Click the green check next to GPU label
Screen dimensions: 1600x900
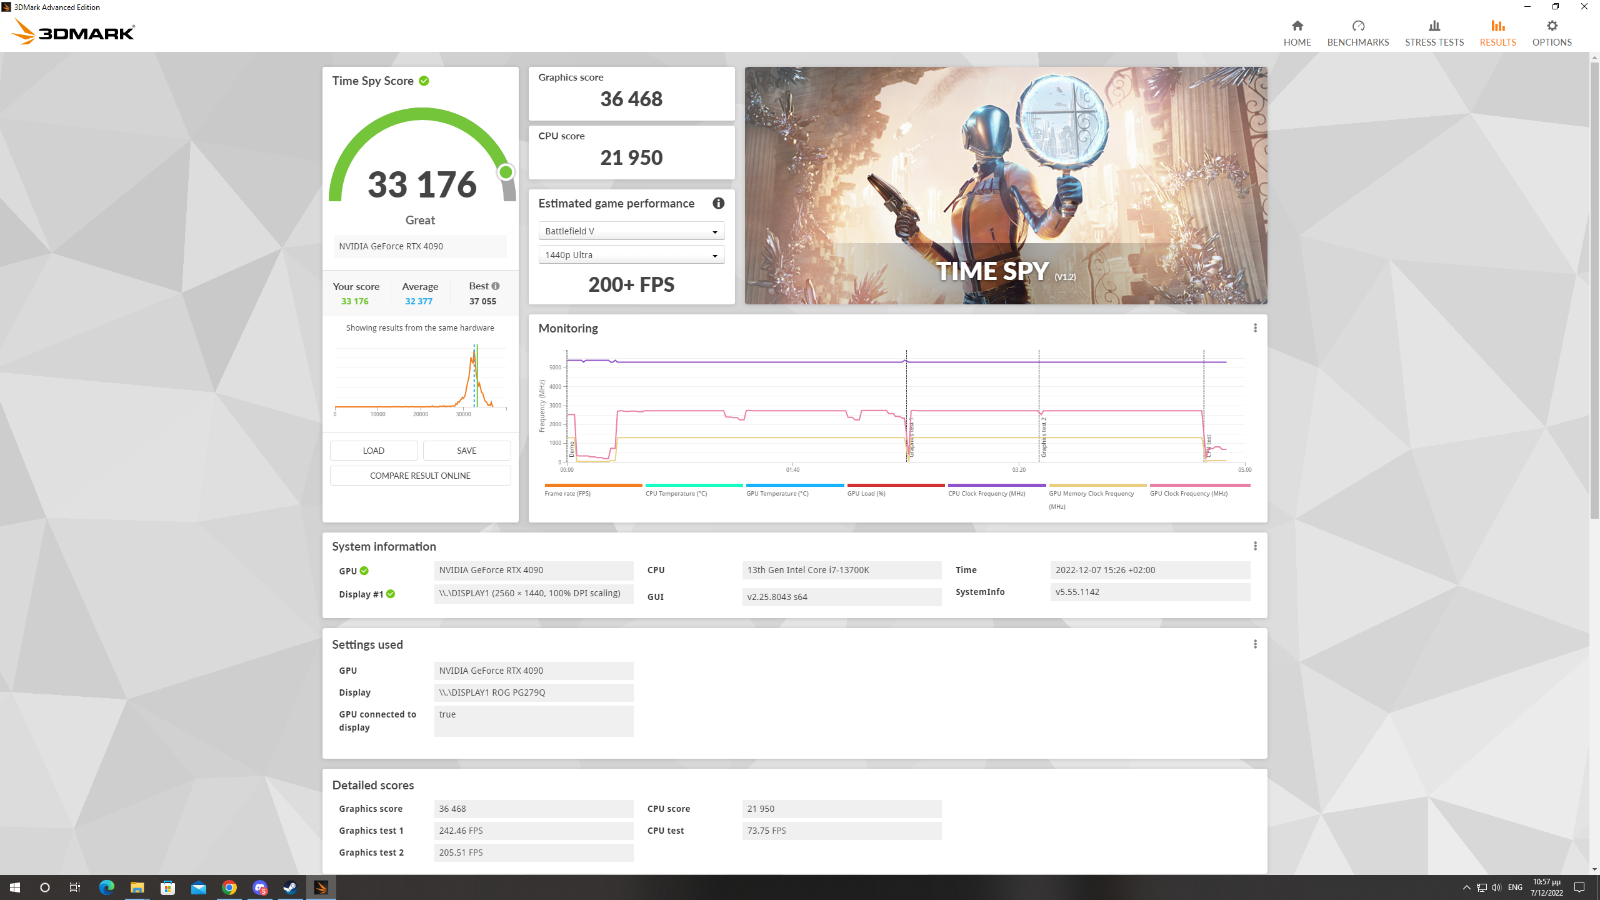[x=364, y=571]
